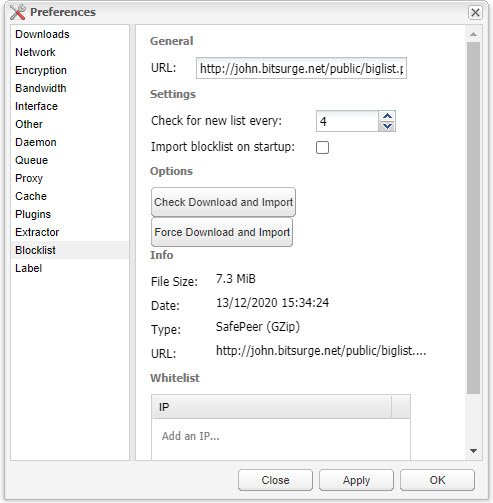Click the blocklist URL input field

(301, 68)
